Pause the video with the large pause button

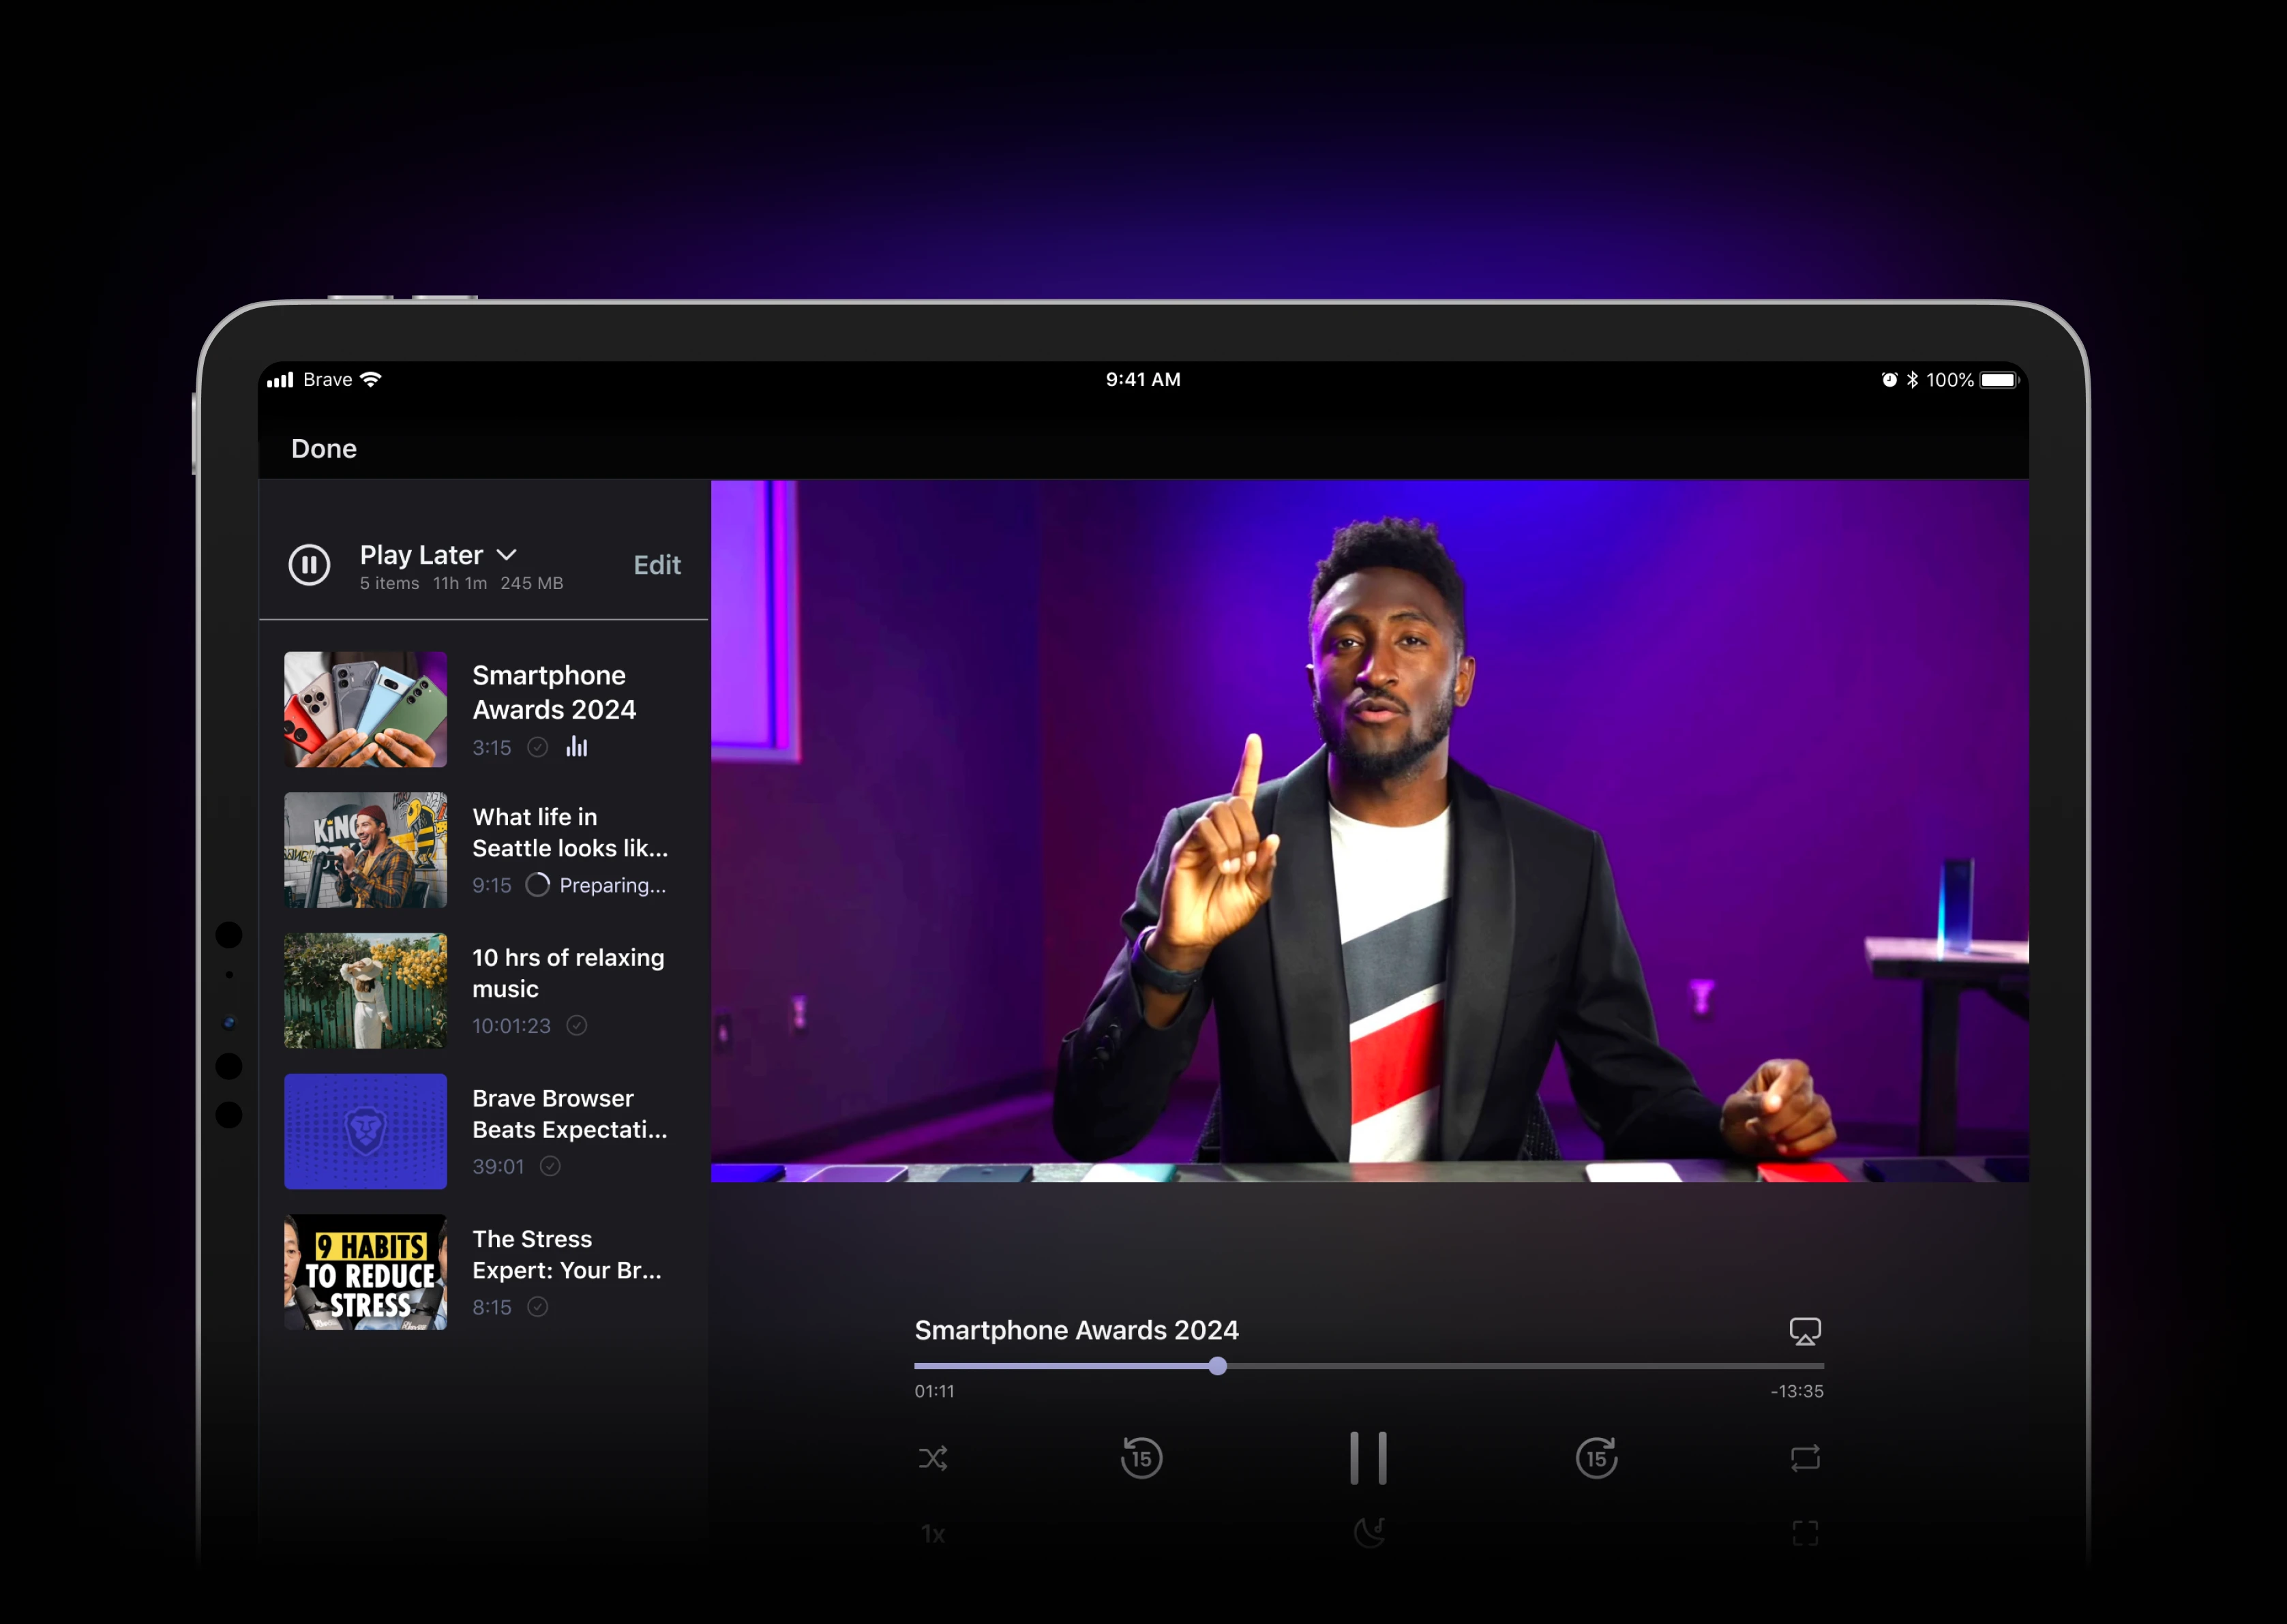[1368, 1458]
